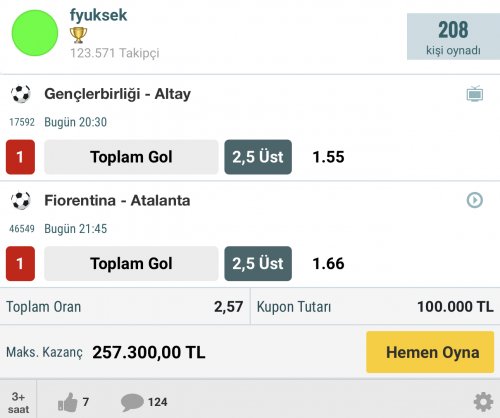Open fyuksek user profile link

tap(98, 15)
